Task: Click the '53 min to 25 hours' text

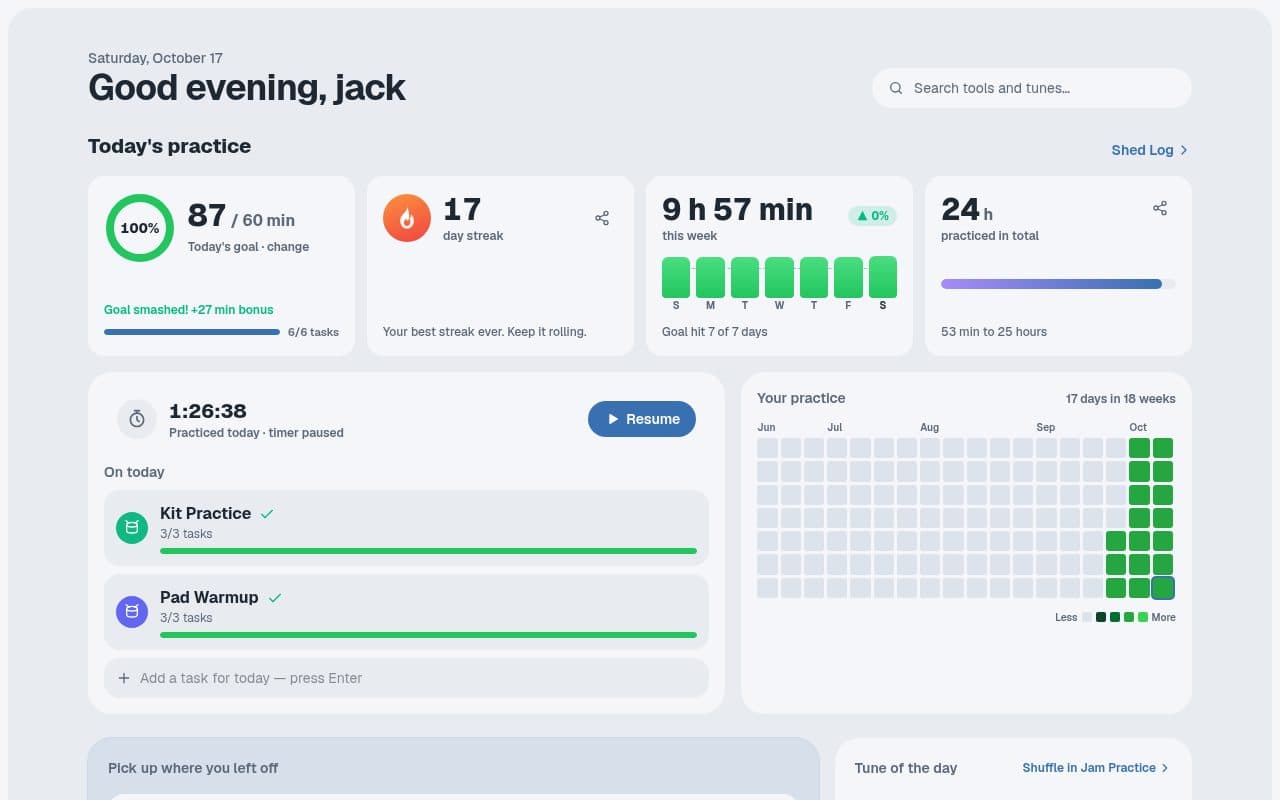Action: coord(994,332)
